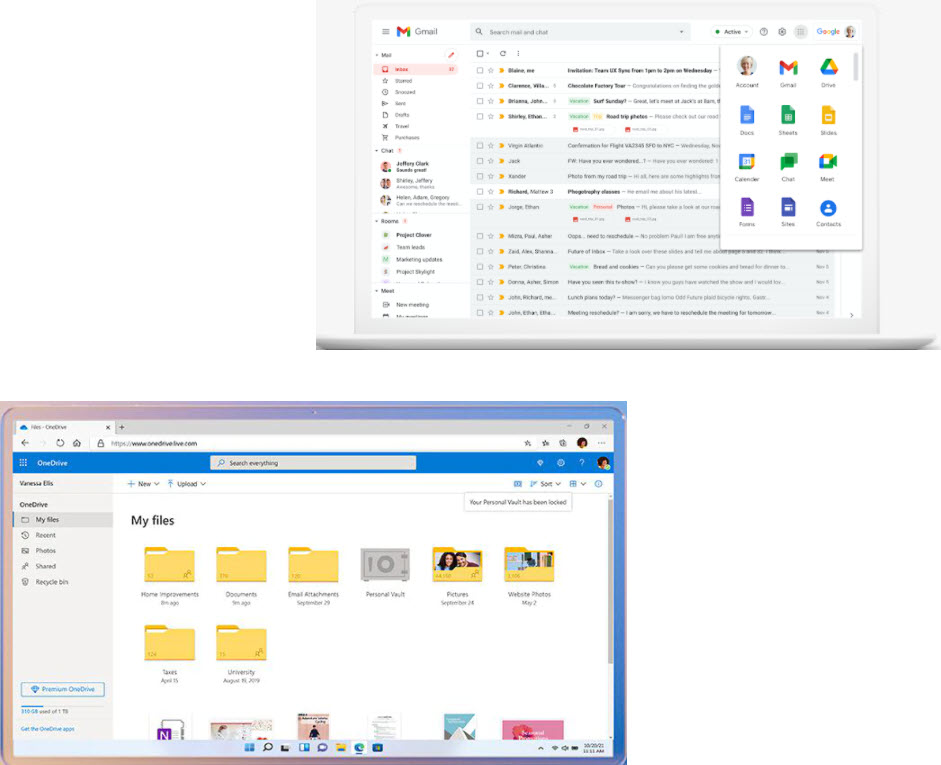Click the Get the OneDrive apps link

pyautogui.click(x=47, y=729)
